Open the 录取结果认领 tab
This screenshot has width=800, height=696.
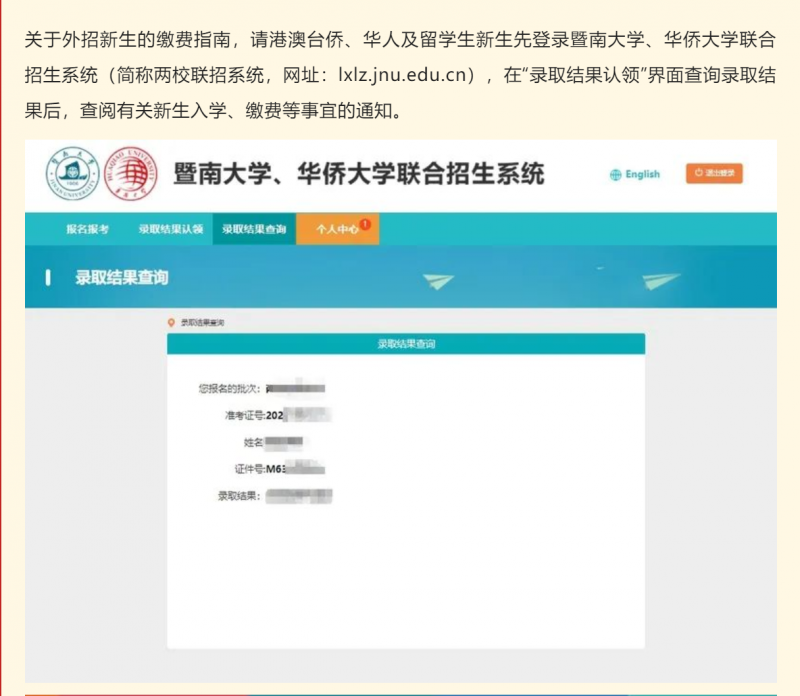pyautogui.click(x=171, y=229)
